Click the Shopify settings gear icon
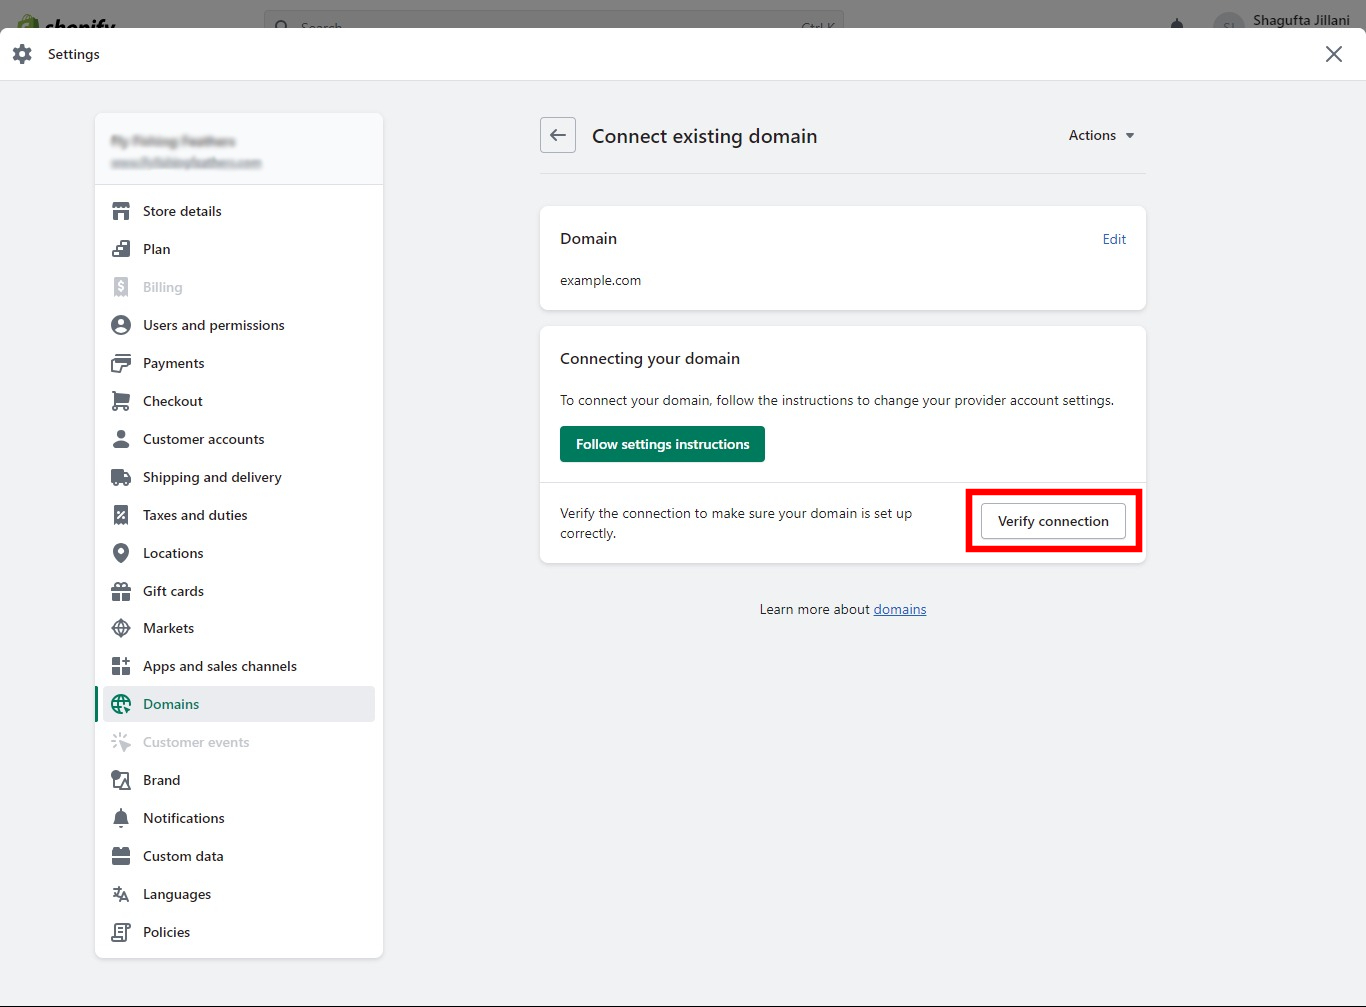The image size is (1366, 1007). coord(22,54)
